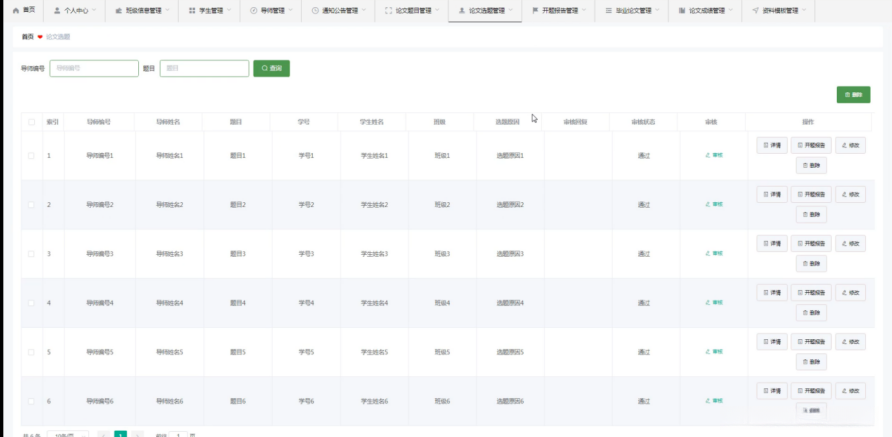The image size is (892, 437).
Task: Expand the 导师管理 menu
Action: [271, 10]
